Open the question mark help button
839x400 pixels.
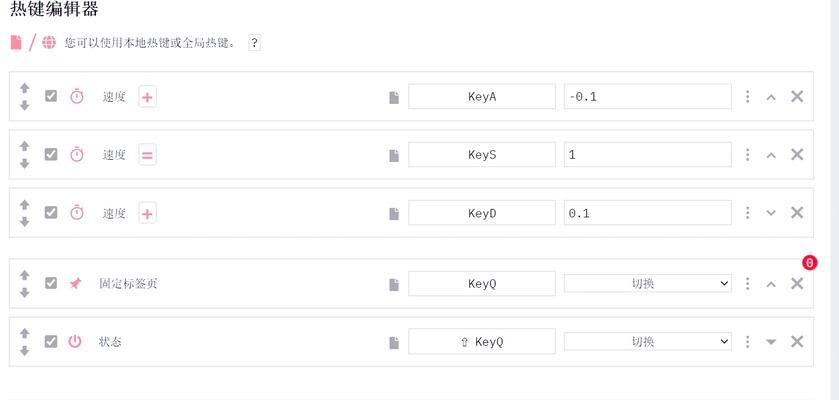(x=255, y=43)
